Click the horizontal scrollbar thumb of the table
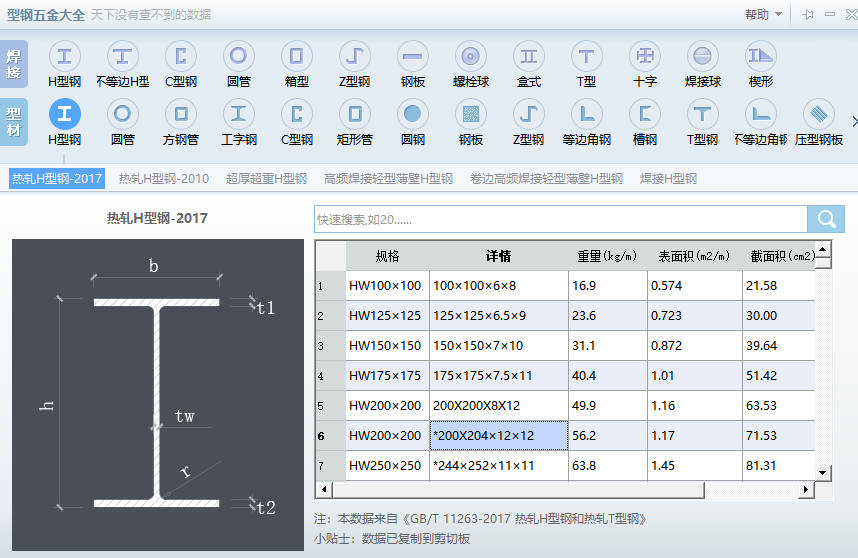Viewport: 858px width, 558px height. coord(518,489)
